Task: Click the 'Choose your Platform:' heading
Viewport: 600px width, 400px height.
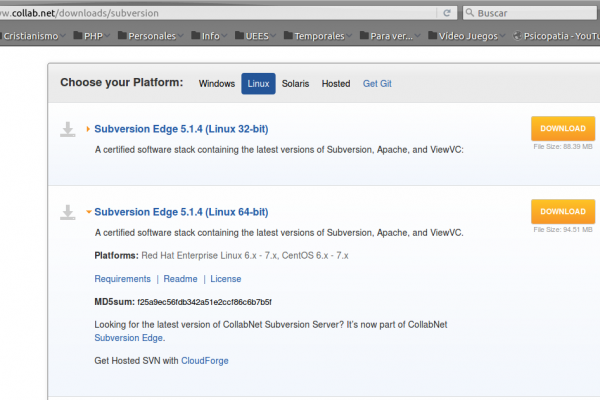Action: [x=122, y=82]
